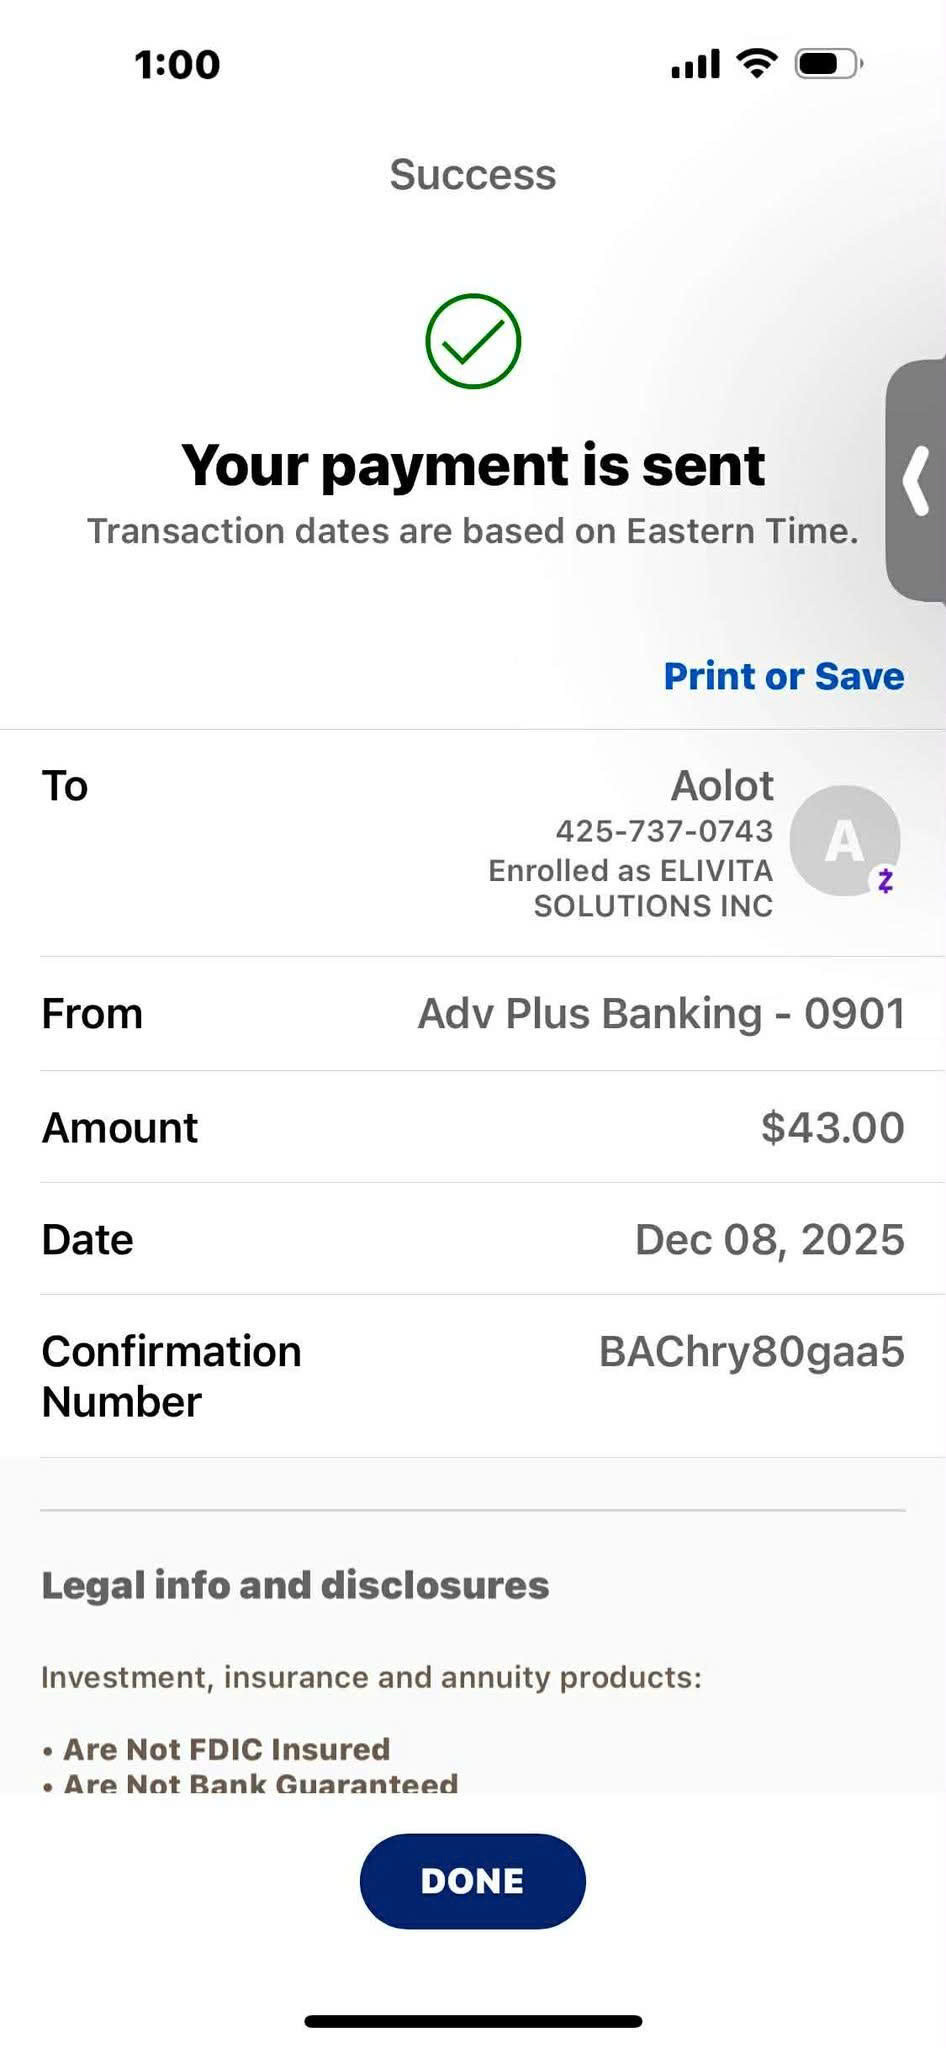Screen dimensions: 946x2048
Task: Tap the battery indicator icon
Action: tap(827, 64)
